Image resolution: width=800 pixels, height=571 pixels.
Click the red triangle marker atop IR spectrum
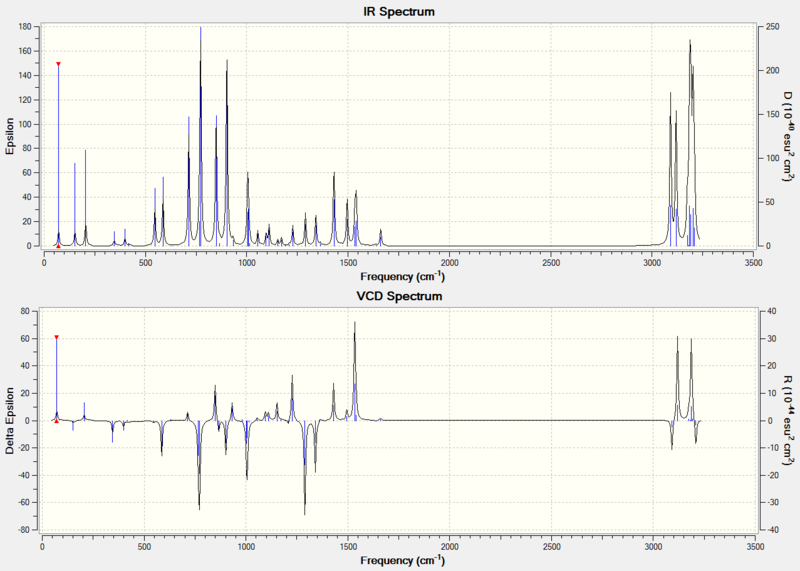[x=58, y=64]
